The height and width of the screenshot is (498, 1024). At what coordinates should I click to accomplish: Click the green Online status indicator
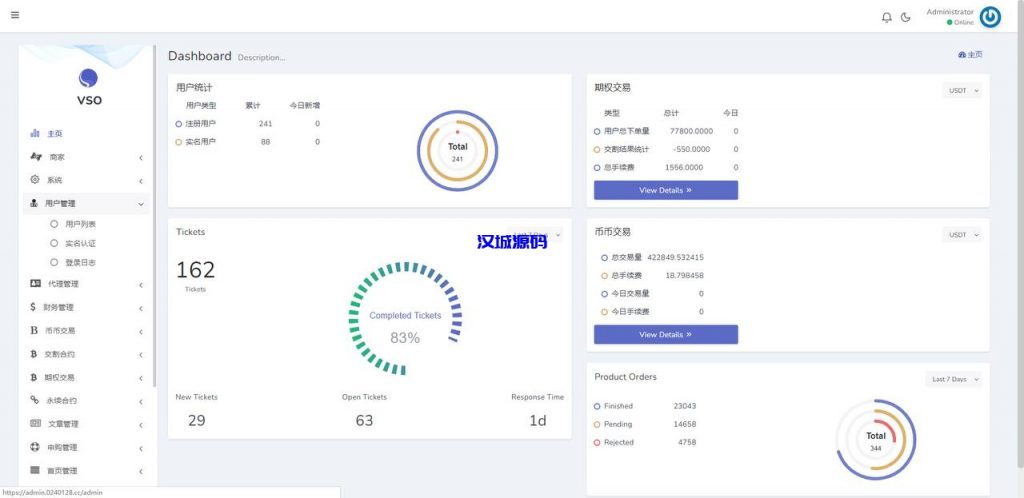point(950,22)
